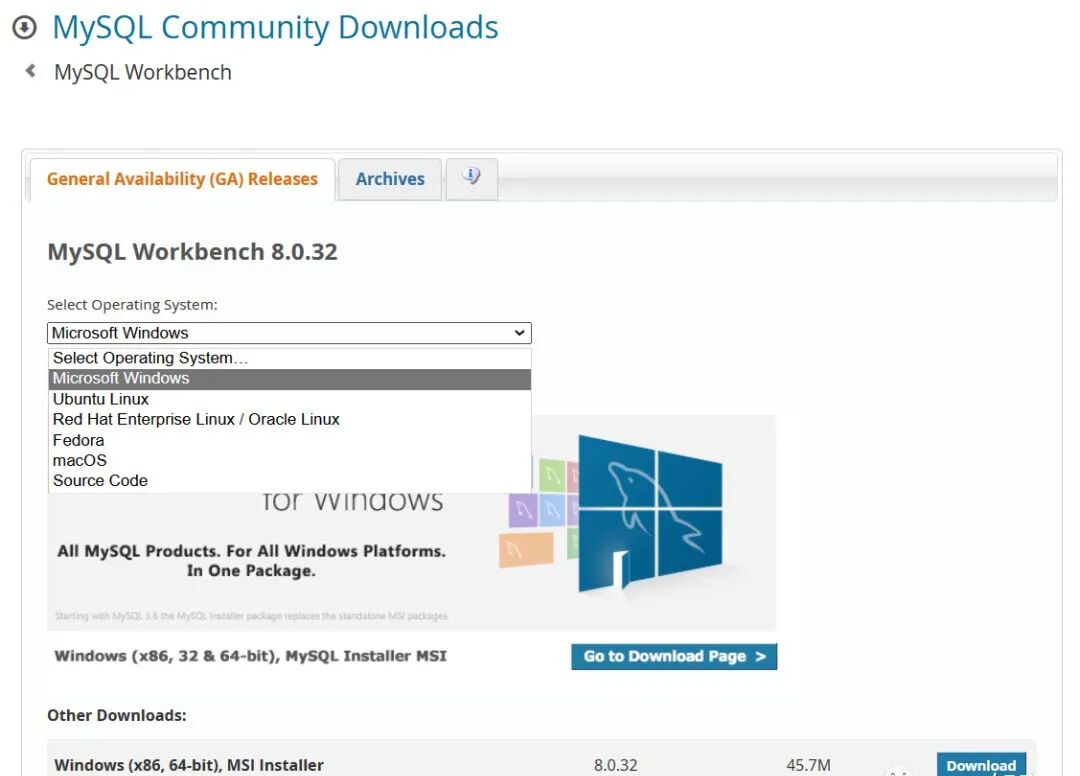Click the Go to Download Page button
The height and width of the screenshot is (776, 1080).
(674, 656)
